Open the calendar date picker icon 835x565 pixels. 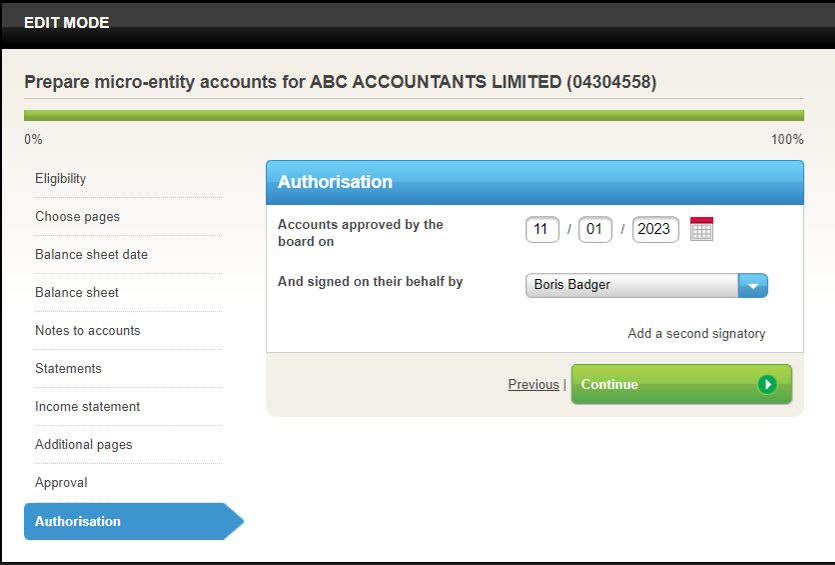tap(702, 229)
